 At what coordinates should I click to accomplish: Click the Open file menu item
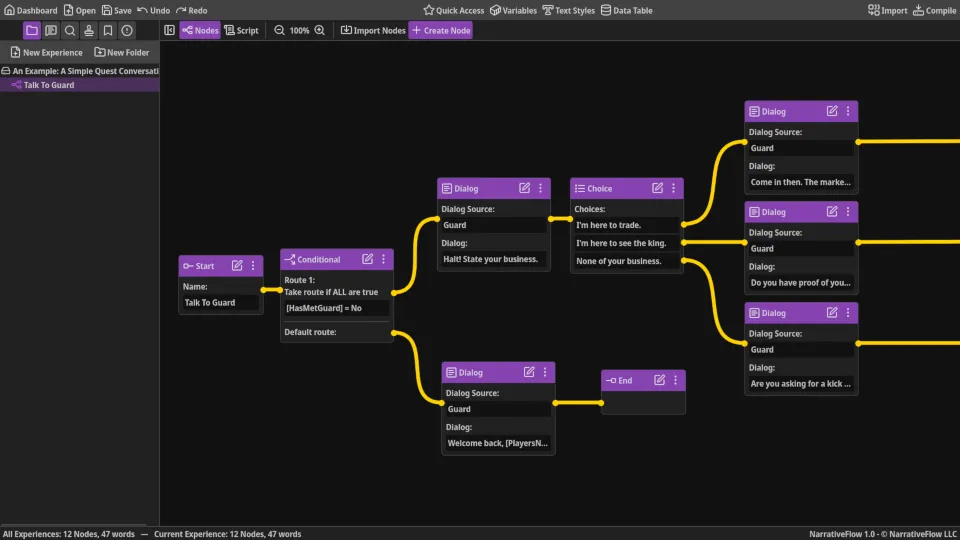click(x=80, y=10)
